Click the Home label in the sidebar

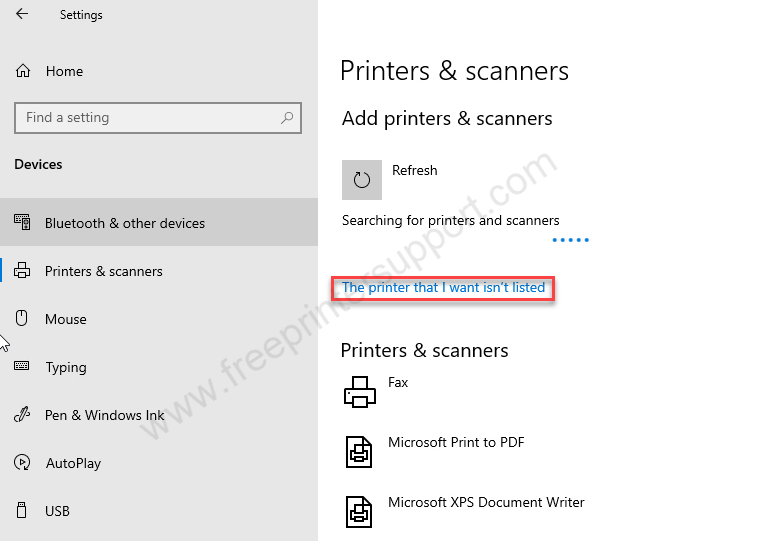[x=64, y=71]
